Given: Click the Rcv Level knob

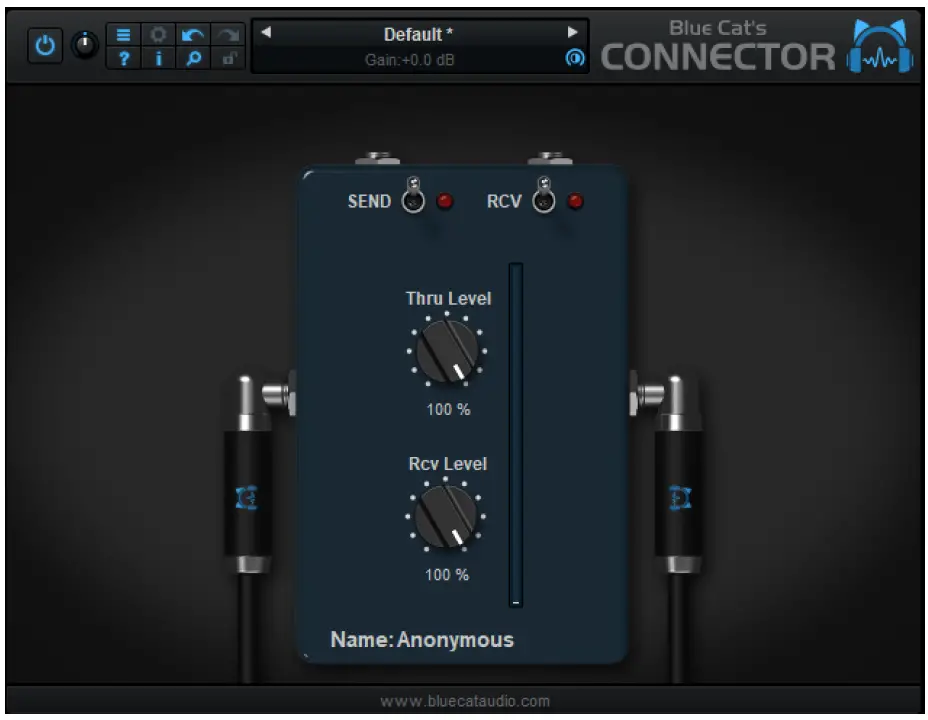Looking at the screenshot, I should tap(447, 514).
